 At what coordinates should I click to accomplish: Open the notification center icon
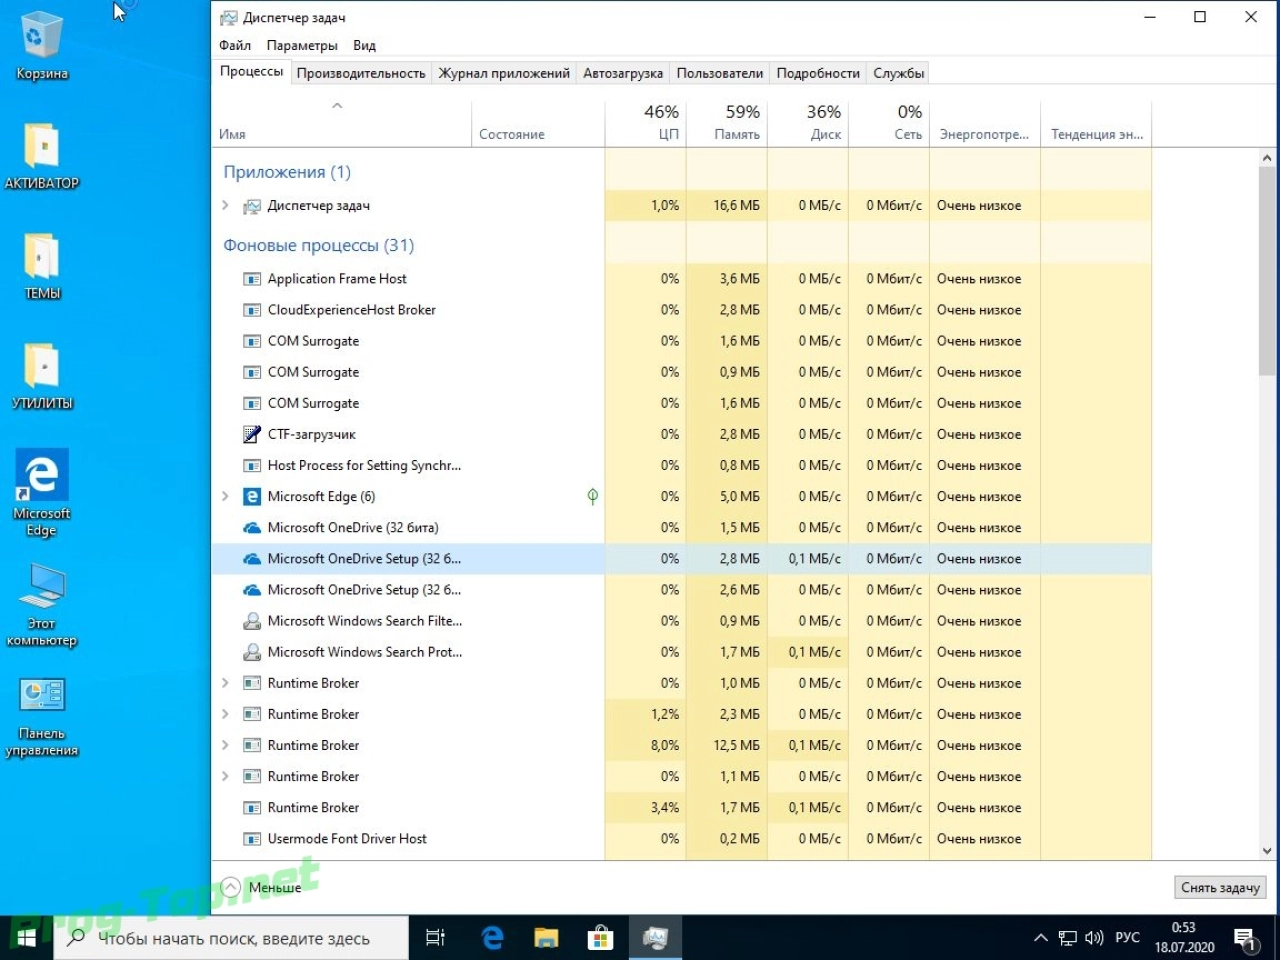(x=1246, y=938)
